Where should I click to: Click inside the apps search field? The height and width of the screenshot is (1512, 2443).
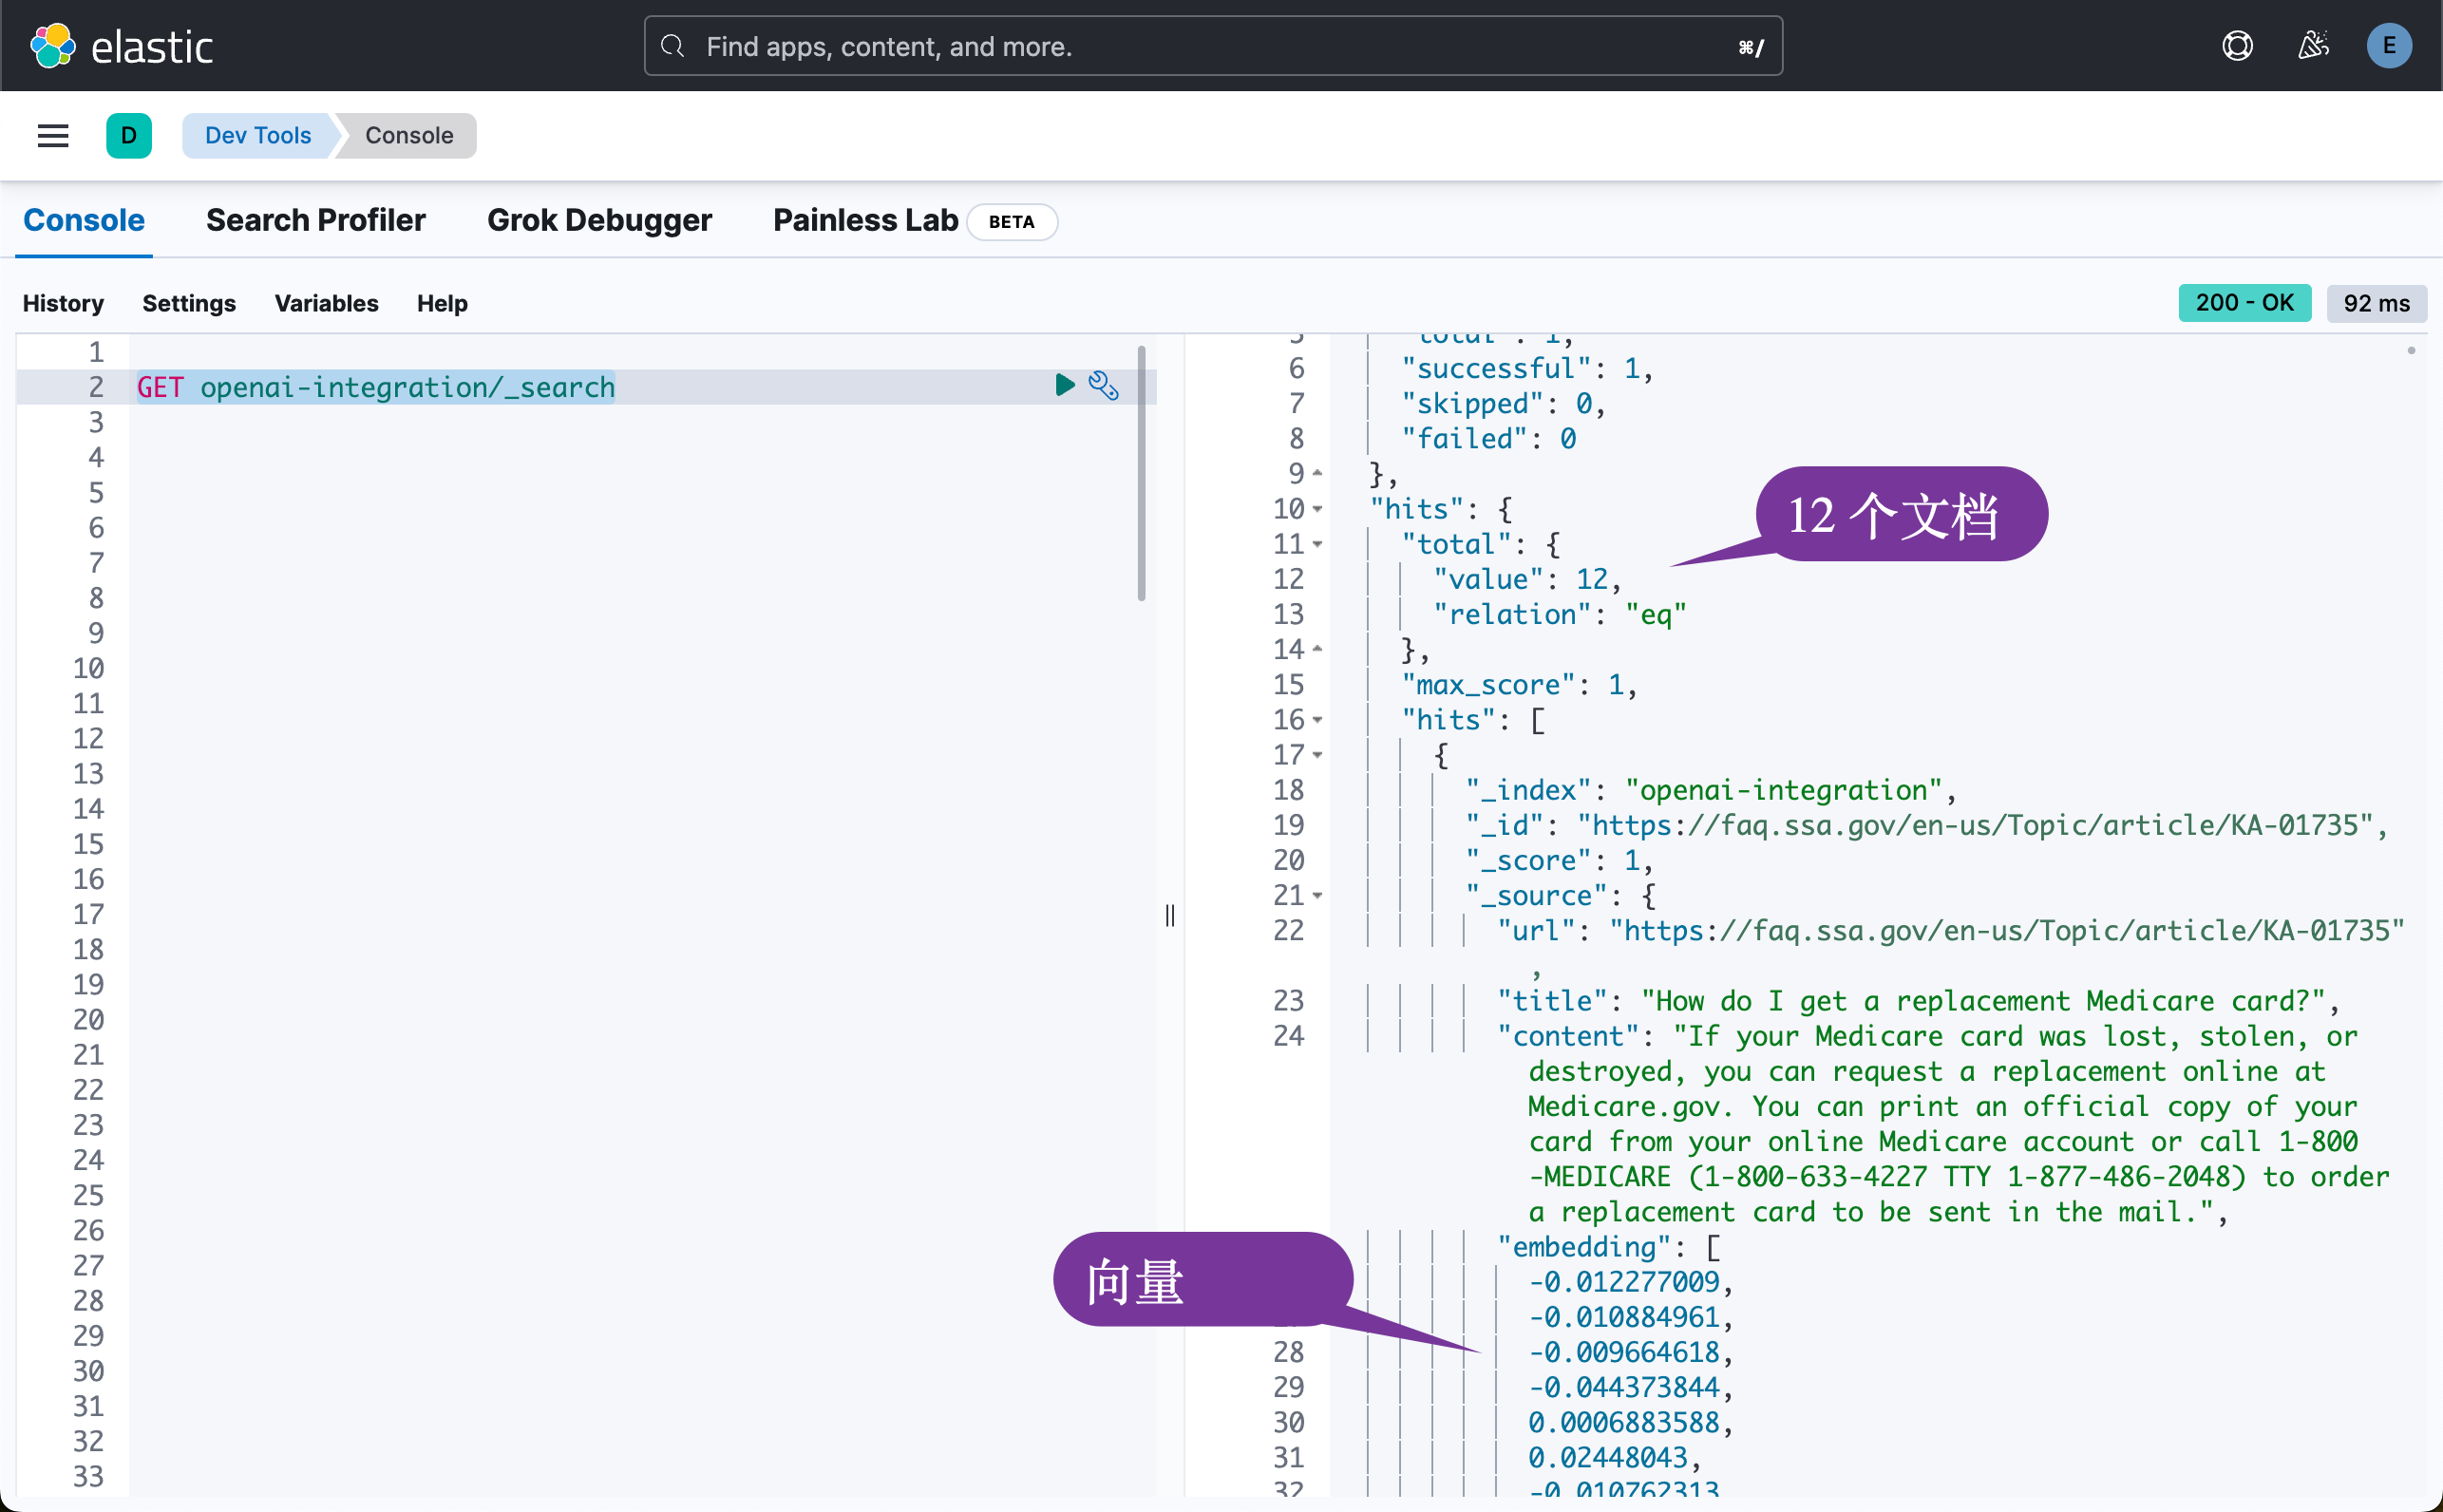click(x=1100, y=45)
